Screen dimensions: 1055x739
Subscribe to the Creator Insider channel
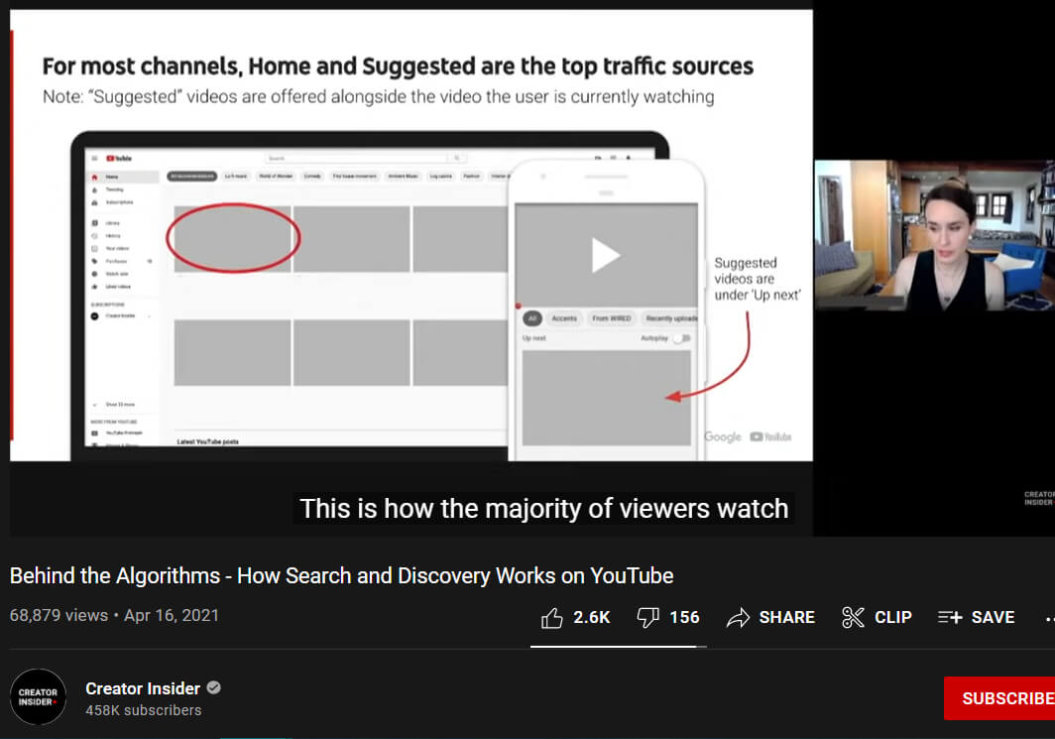[999, 698]
